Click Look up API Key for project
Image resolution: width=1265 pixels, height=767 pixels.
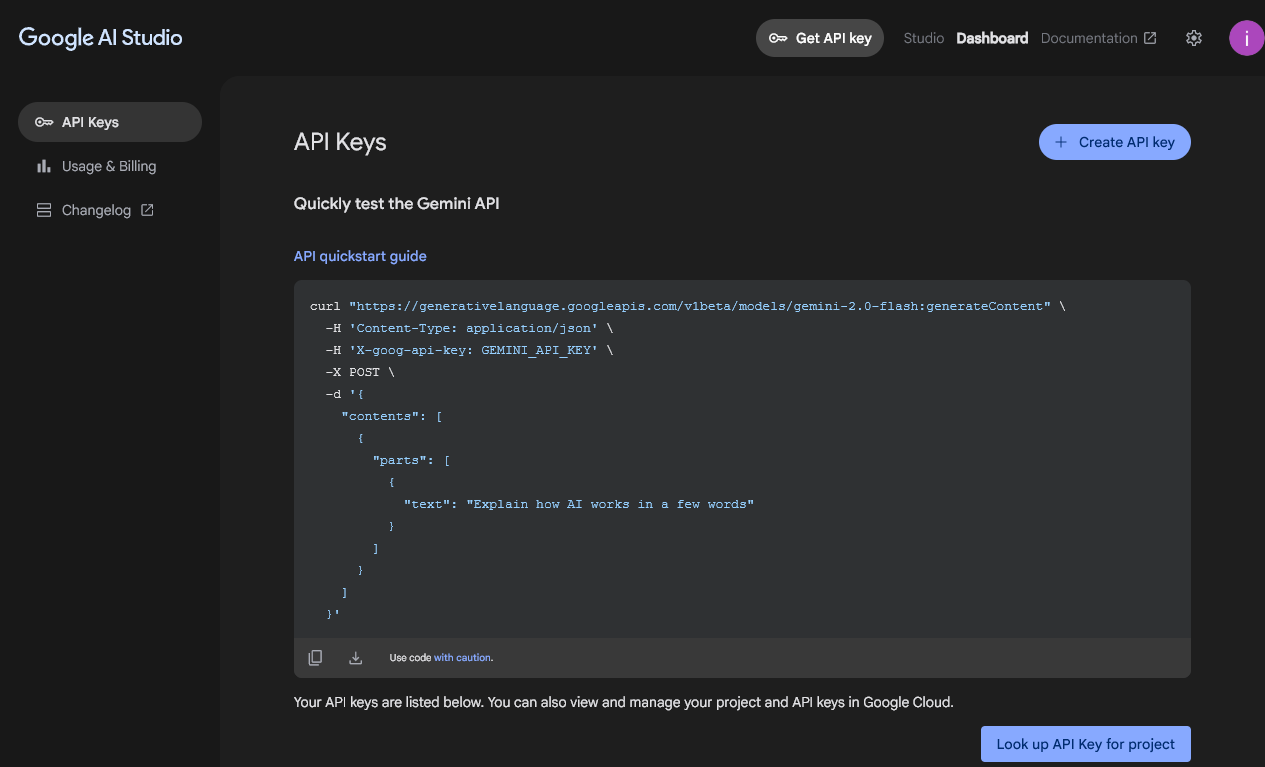click(x=1085, y=744)
